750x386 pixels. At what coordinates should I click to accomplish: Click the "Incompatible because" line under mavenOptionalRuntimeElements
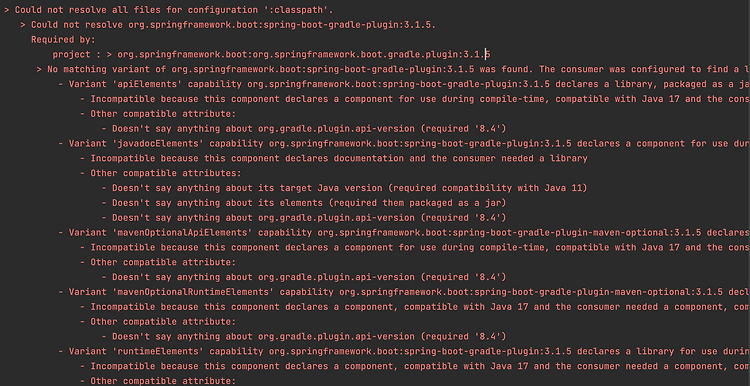415,306
